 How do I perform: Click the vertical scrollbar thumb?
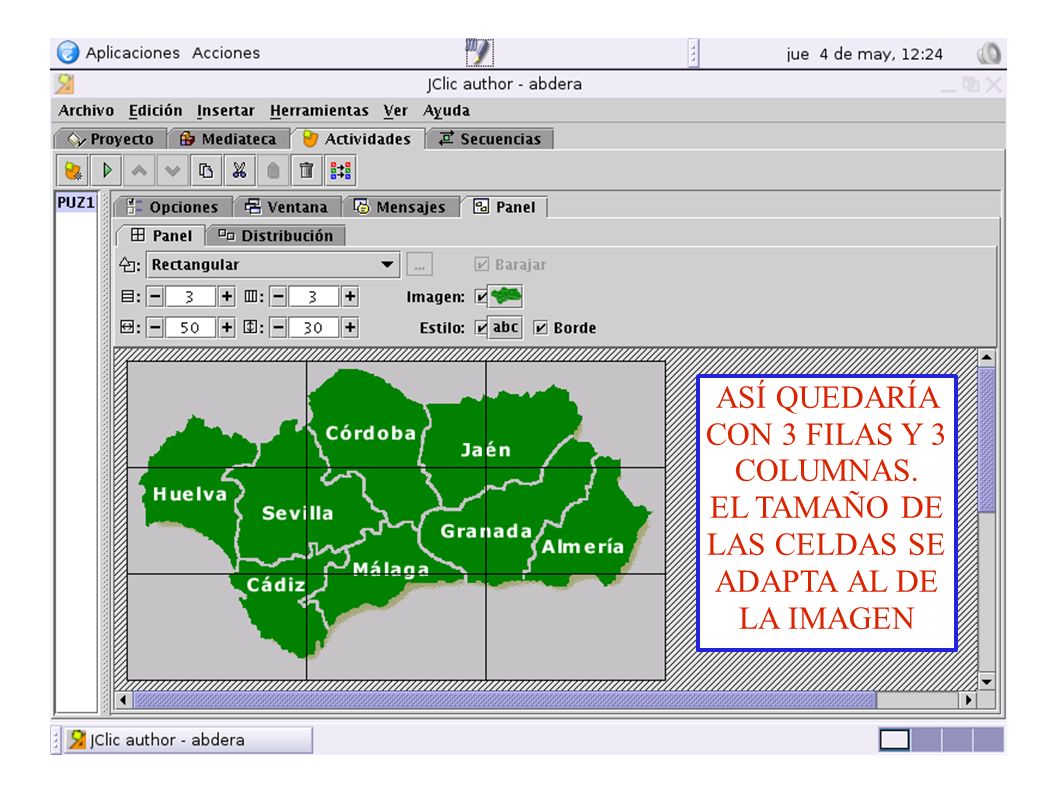click(x=986, y=440)
